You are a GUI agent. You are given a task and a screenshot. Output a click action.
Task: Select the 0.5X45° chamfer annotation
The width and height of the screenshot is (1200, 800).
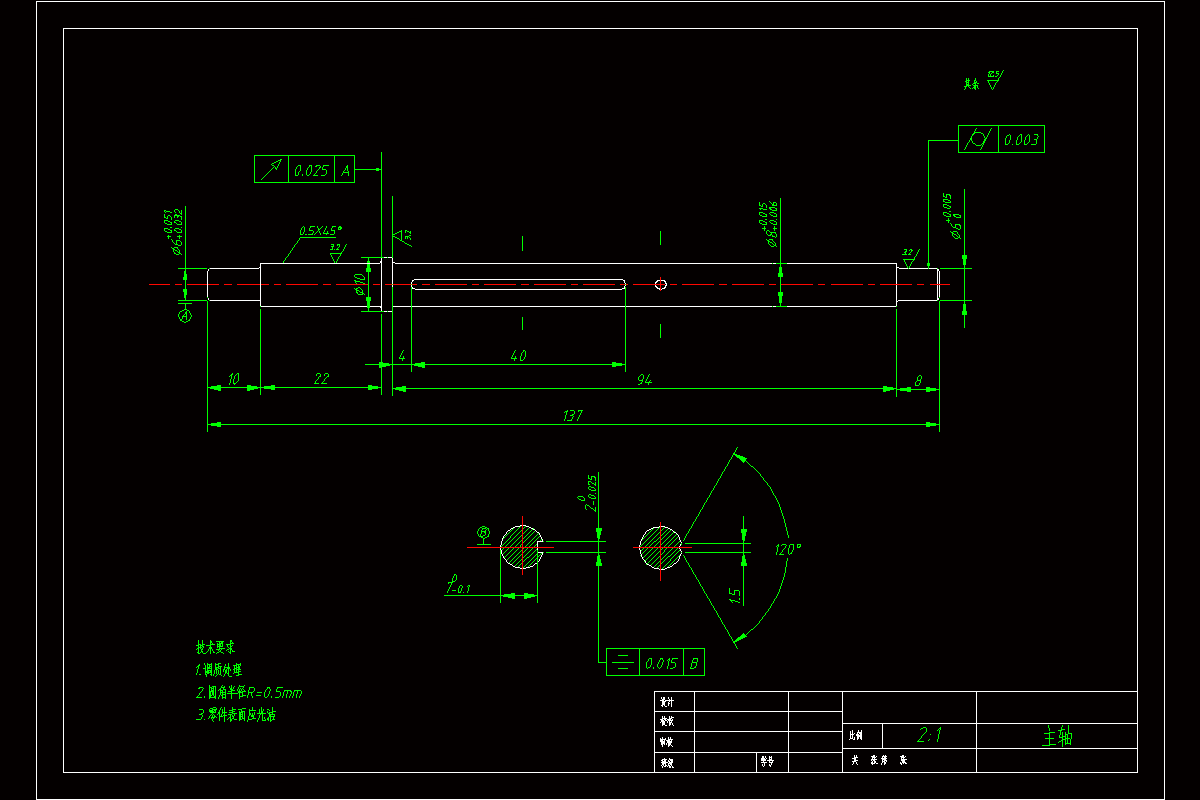click(x=320, y=230)
